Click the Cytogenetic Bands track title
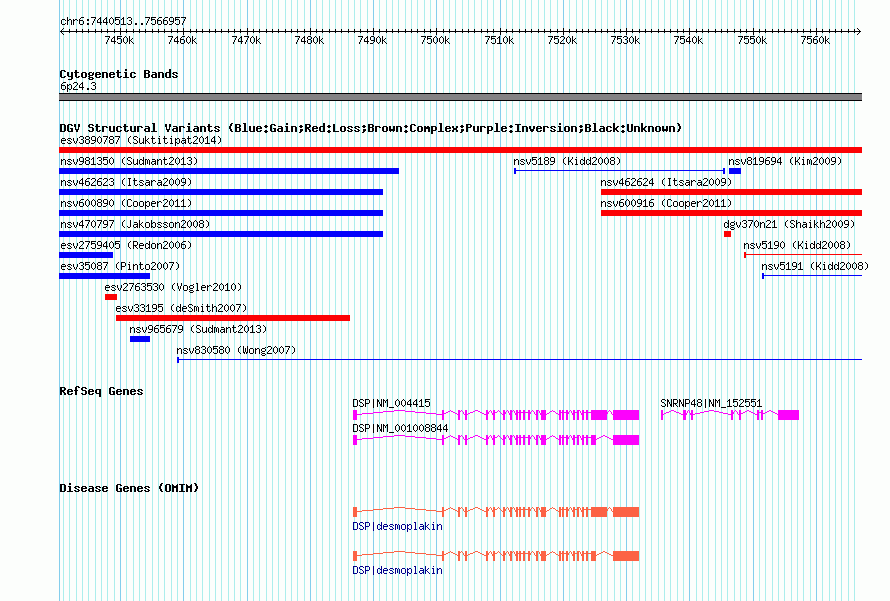The height and width of the screenshot is (601, 890). [119, 74]
